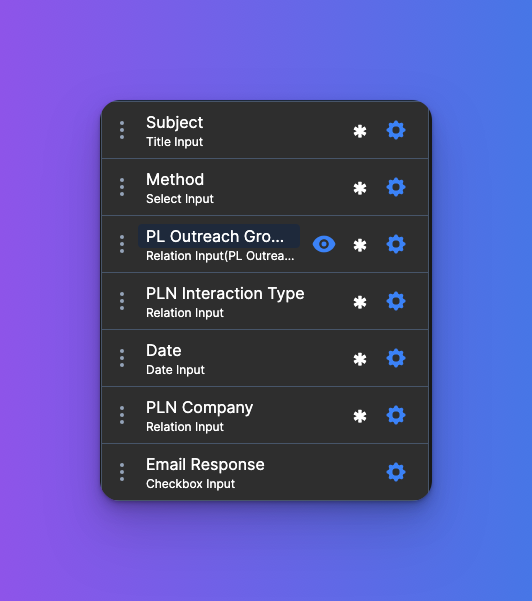Open settings gear for PLN Company
The height and width of the screenshot is (601, 532).
pos(396,415)
